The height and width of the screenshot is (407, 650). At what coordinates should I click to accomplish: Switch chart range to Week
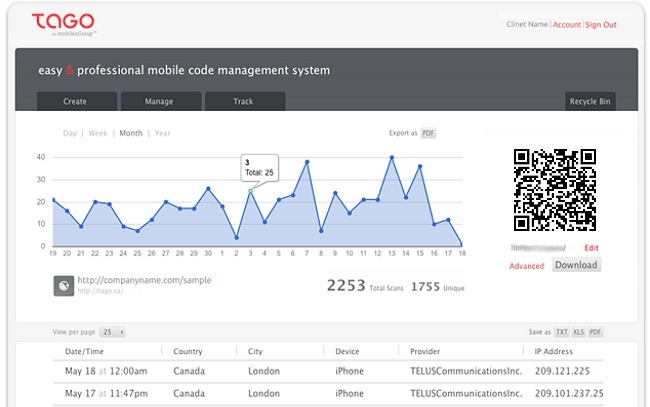point(98,133)
